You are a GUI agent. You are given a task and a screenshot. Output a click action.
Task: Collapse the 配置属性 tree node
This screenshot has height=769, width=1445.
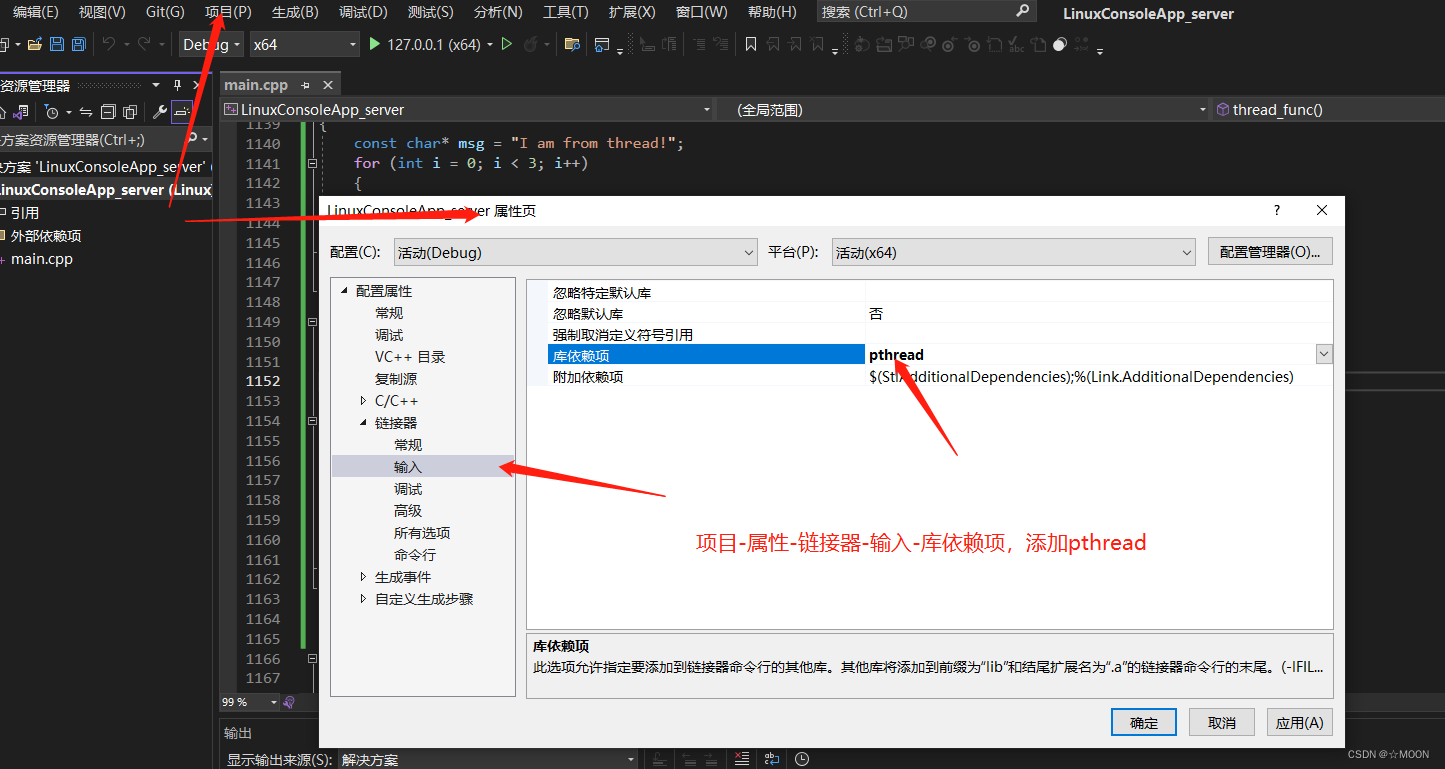pos(345,291)
